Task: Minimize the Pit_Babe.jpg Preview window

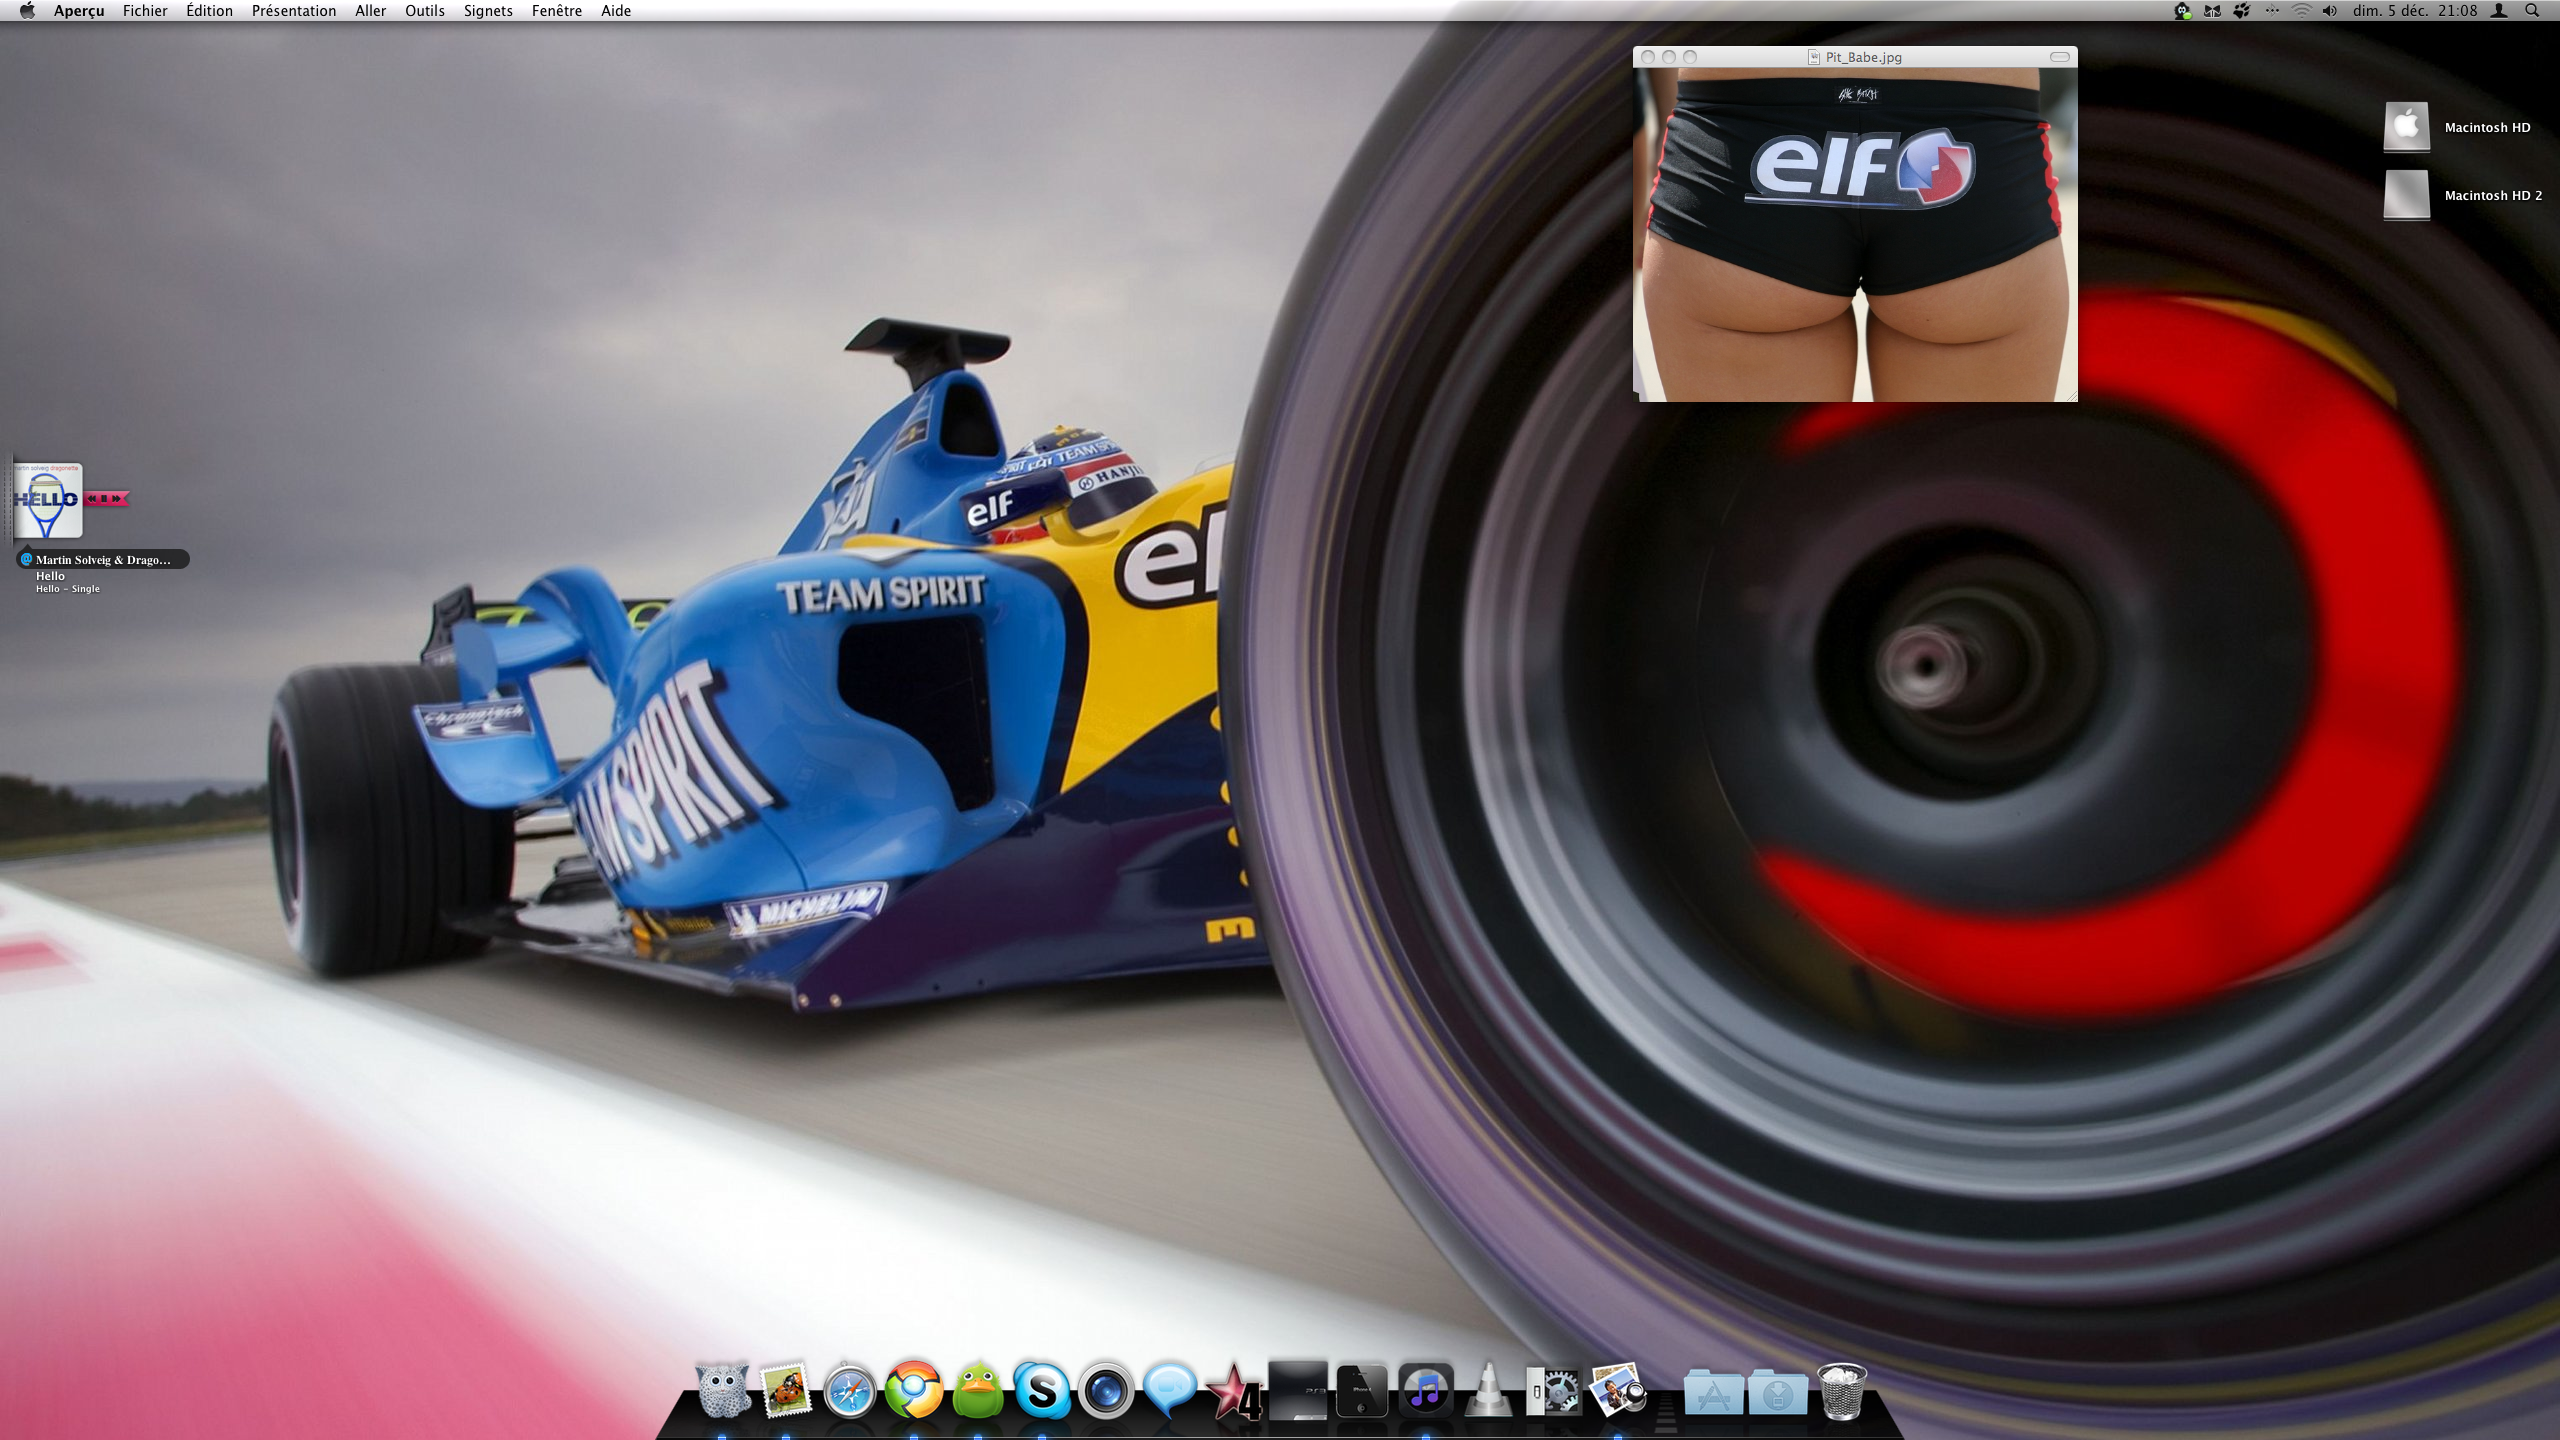Action: [1669, 57]
